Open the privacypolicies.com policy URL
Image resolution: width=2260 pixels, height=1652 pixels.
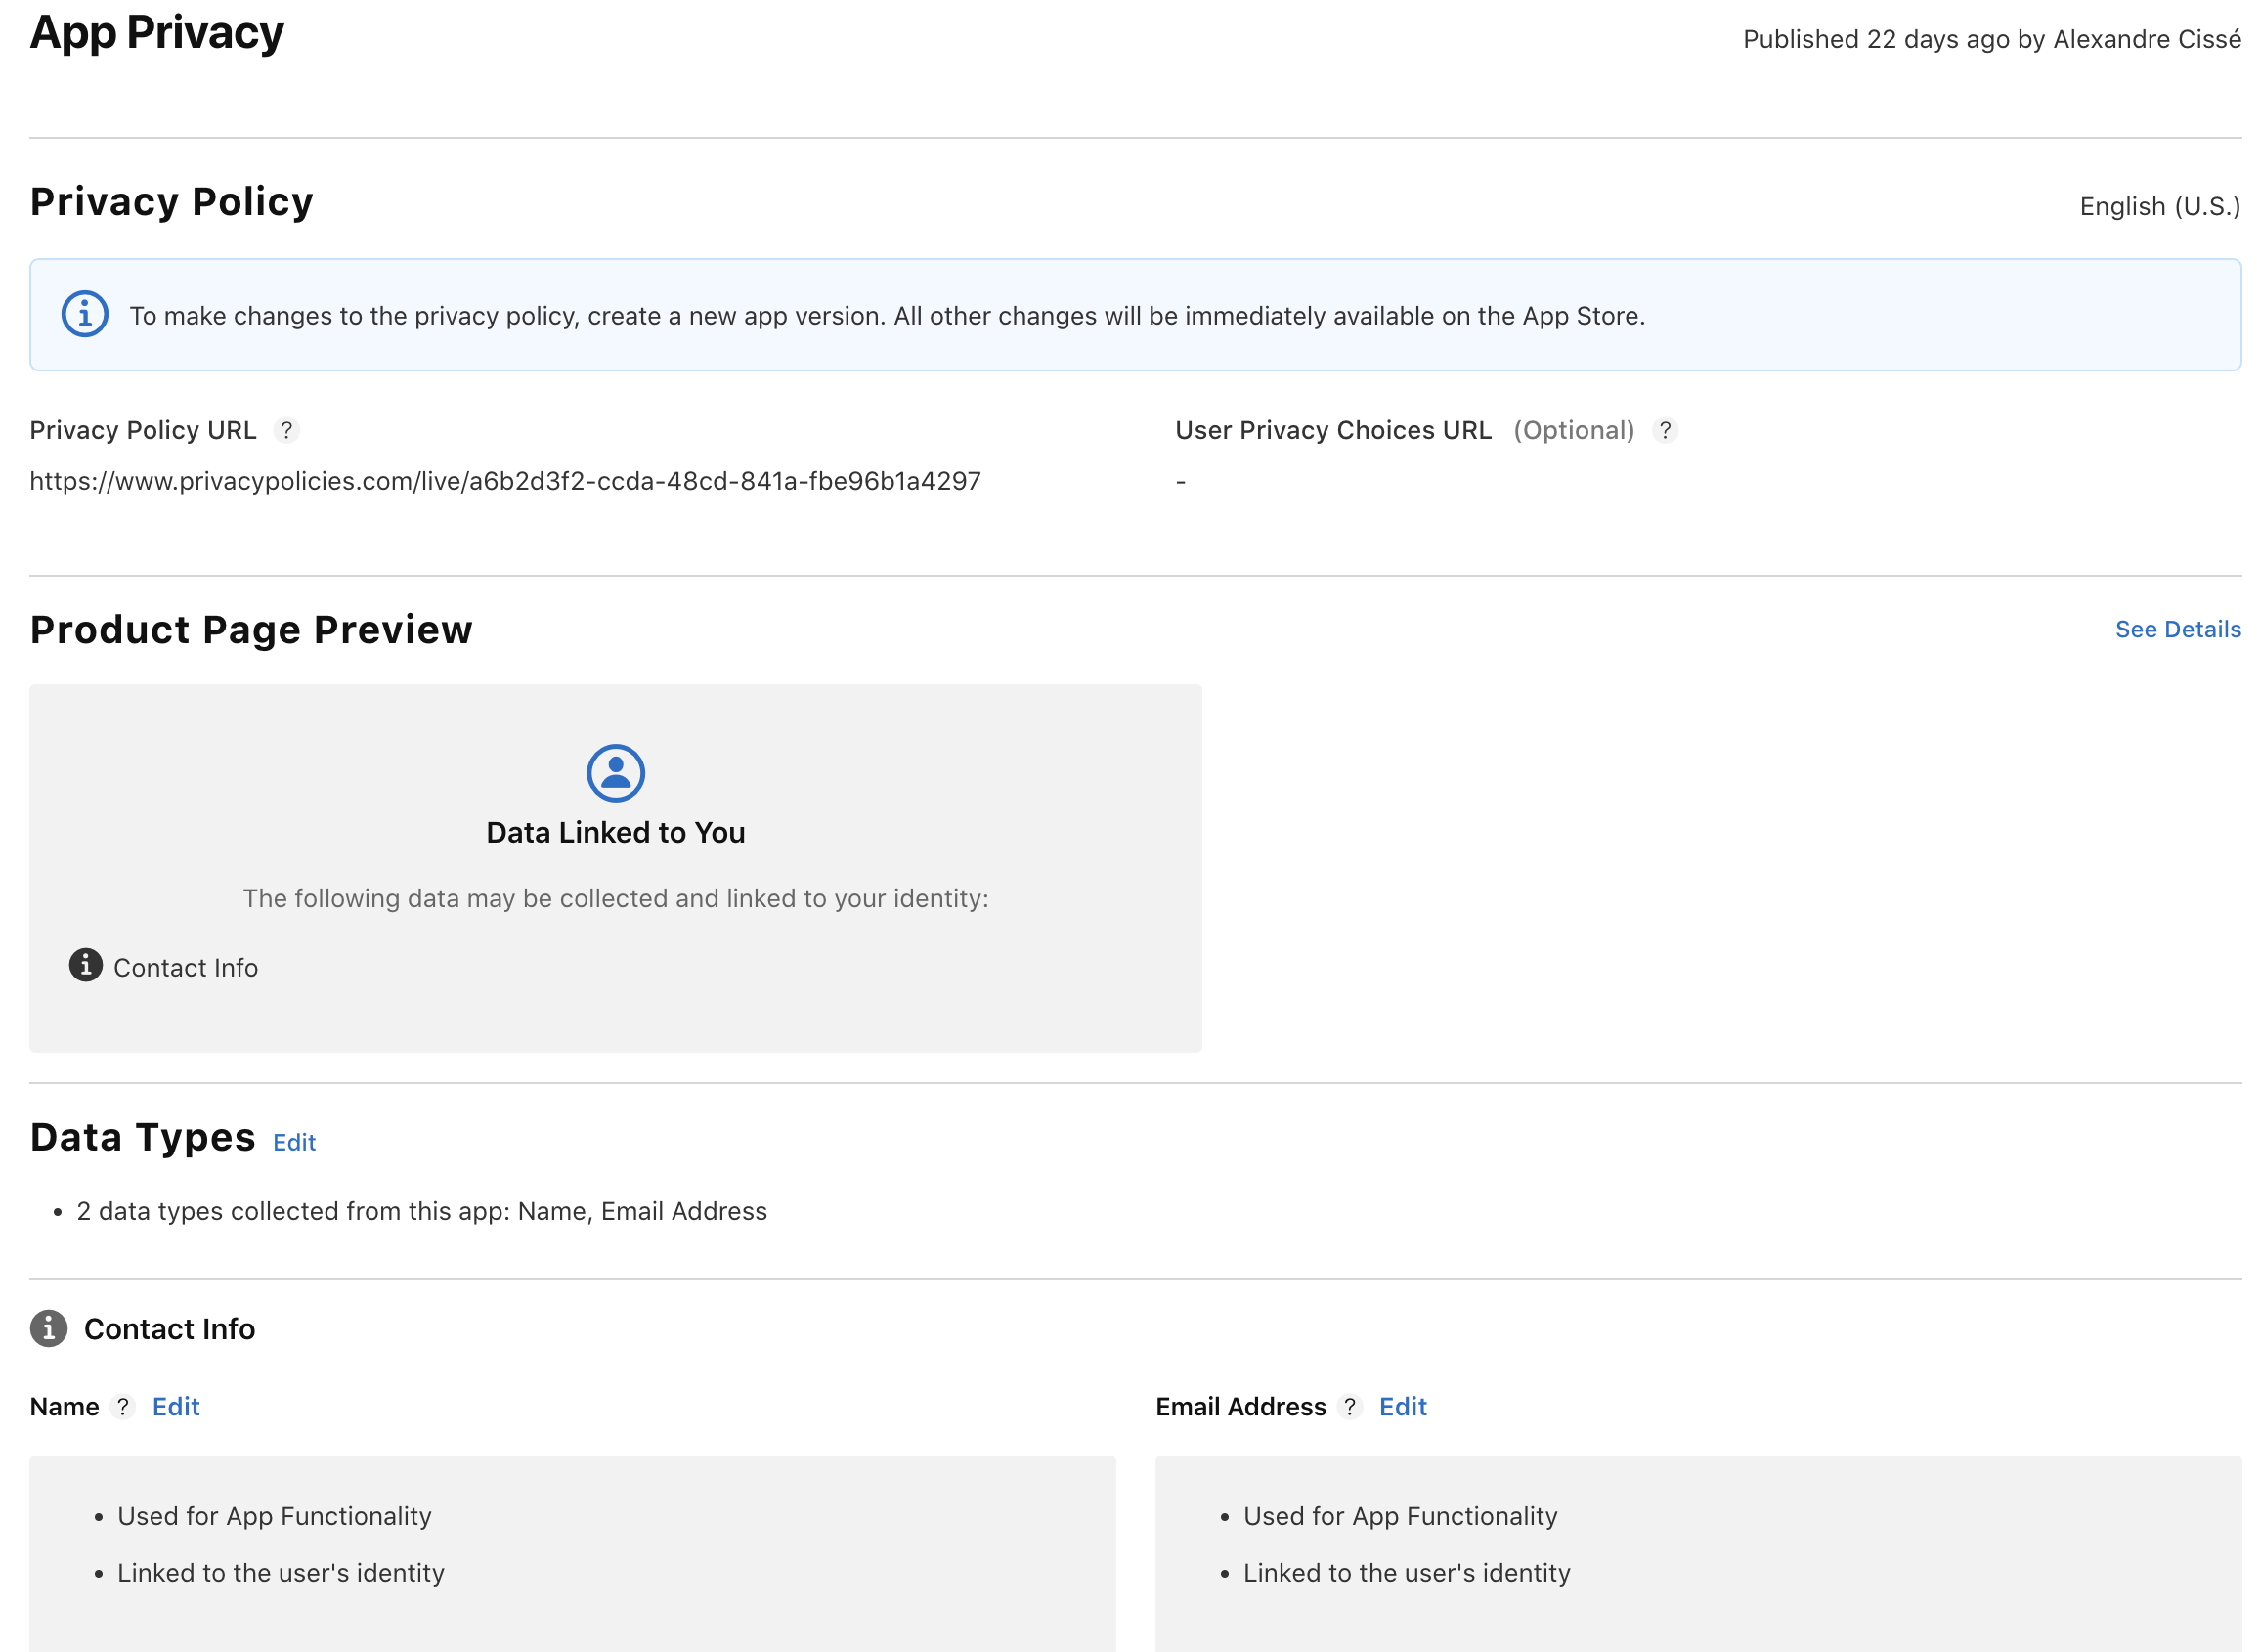(505, 480)
